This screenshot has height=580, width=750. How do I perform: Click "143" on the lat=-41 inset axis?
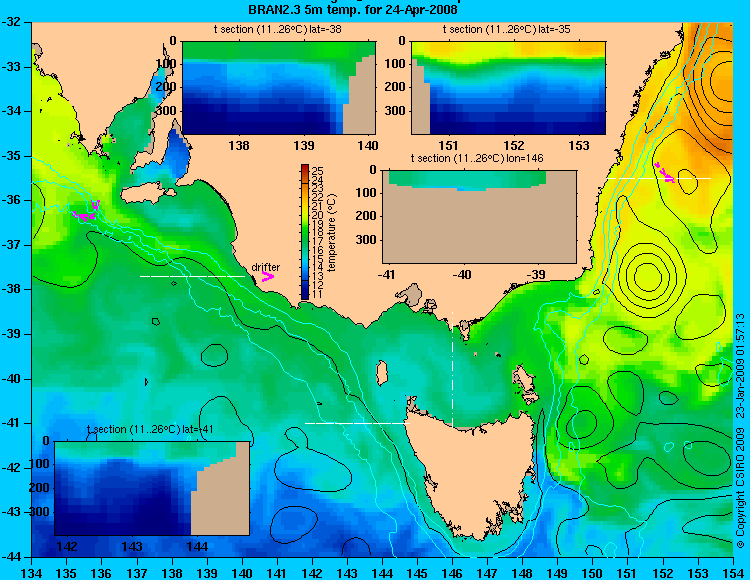point(132,546)
